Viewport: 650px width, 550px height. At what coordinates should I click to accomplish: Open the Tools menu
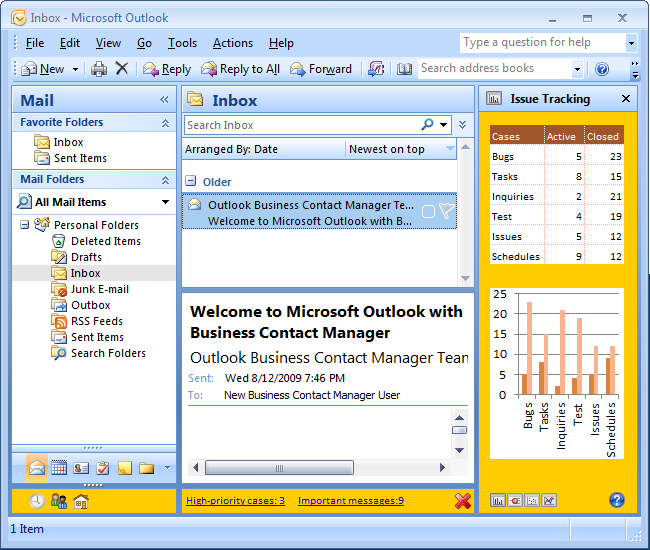(182, 43)
